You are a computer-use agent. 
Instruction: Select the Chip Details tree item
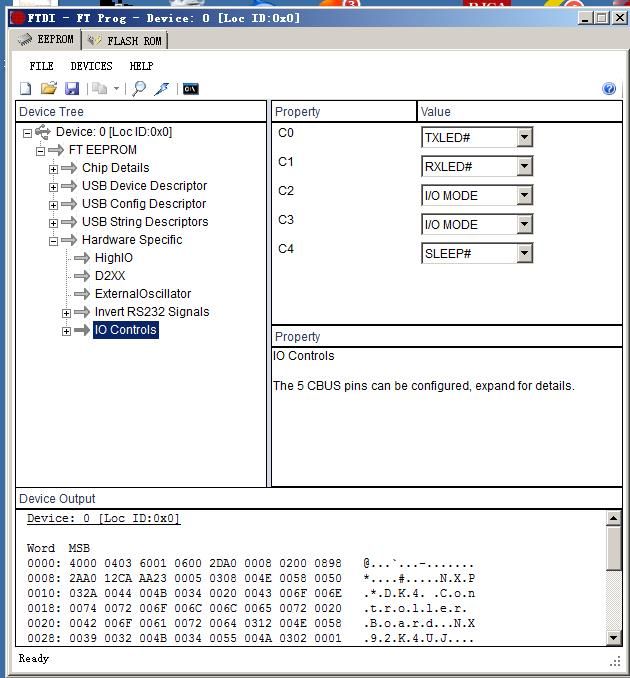(x=115, y=168)
